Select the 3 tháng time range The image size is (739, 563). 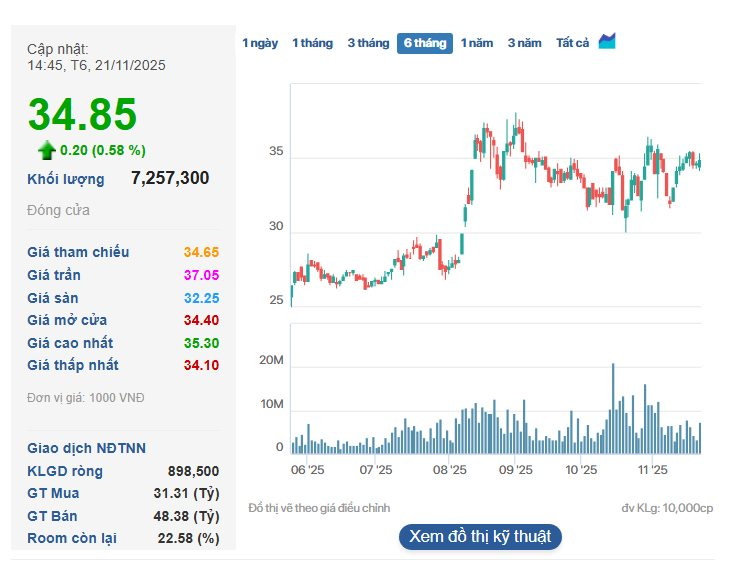point(368,43)
